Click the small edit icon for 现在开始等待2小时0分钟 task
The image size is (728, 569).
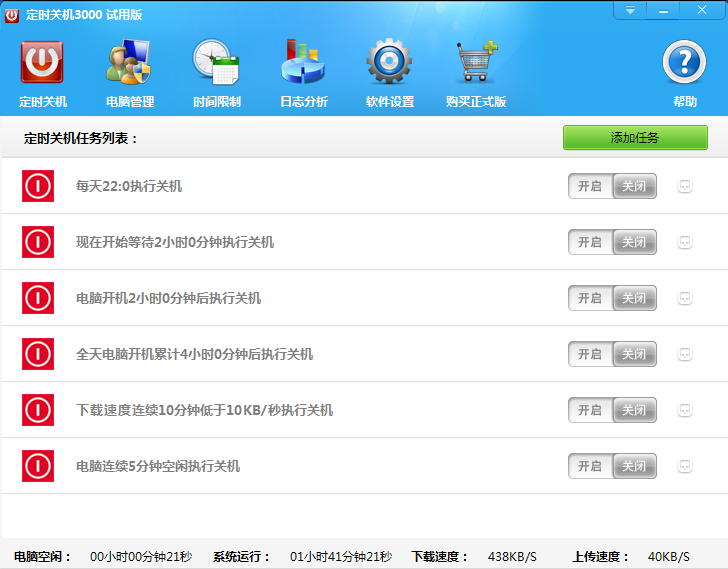point(685,242)
